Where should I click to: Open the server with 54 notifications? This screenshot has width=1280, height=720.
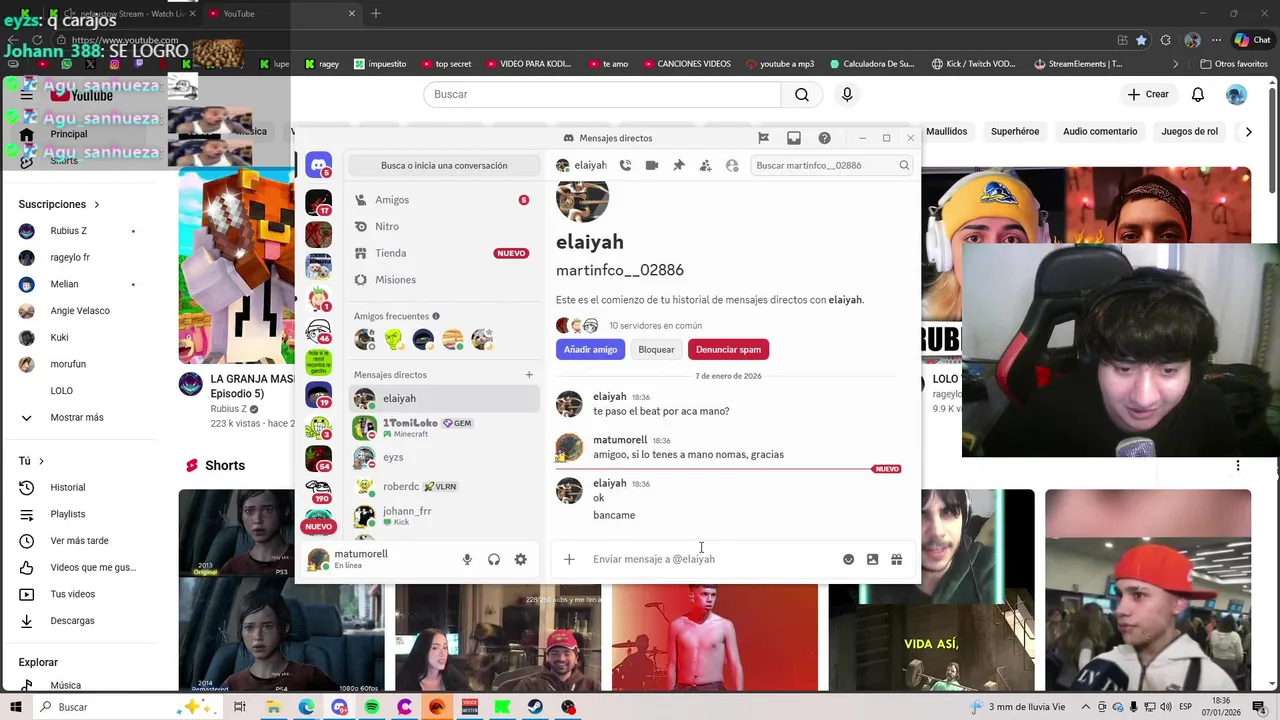pyautogui.click(x=318, y=458)
